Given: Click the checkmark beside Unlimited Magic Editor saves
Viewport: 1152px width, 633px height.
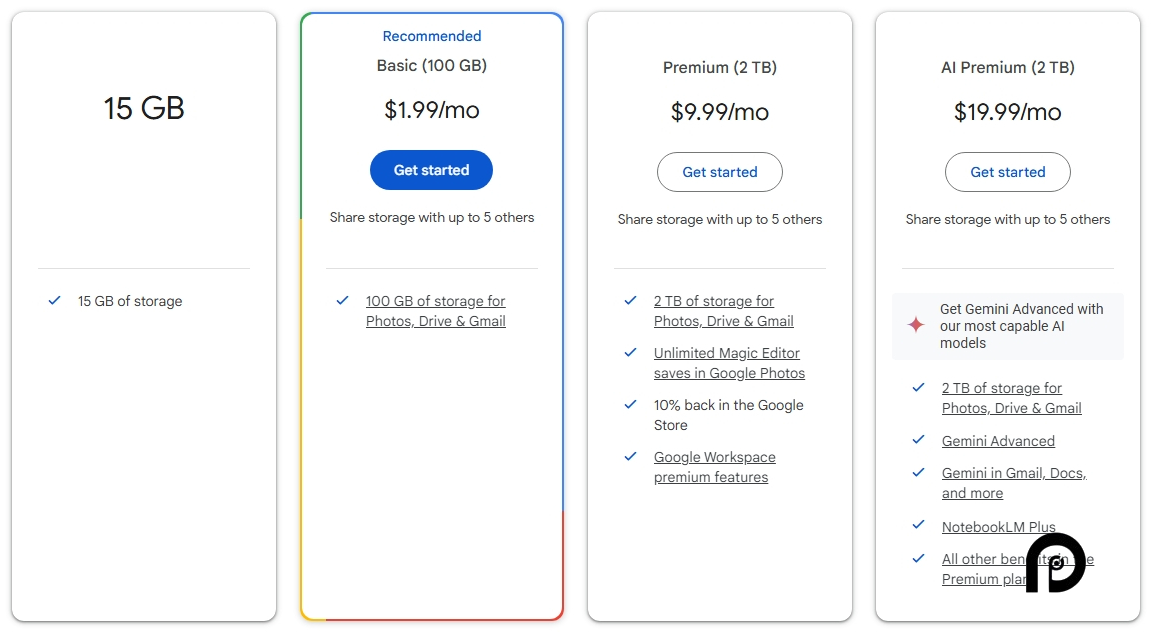Looking at the screenshot, I should (630, 354).
